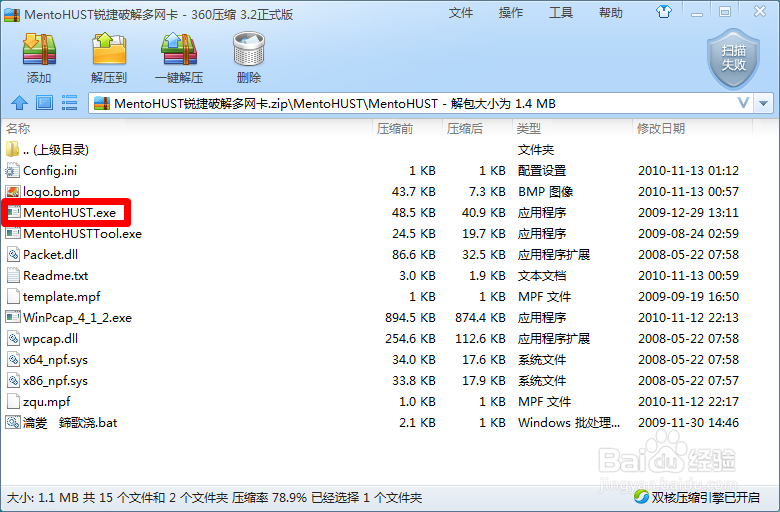Image resolution: width=780 pixels, height=512 pixels.
Task: Click the 解压到 (Extract to) icon
Action: (109, 49)
